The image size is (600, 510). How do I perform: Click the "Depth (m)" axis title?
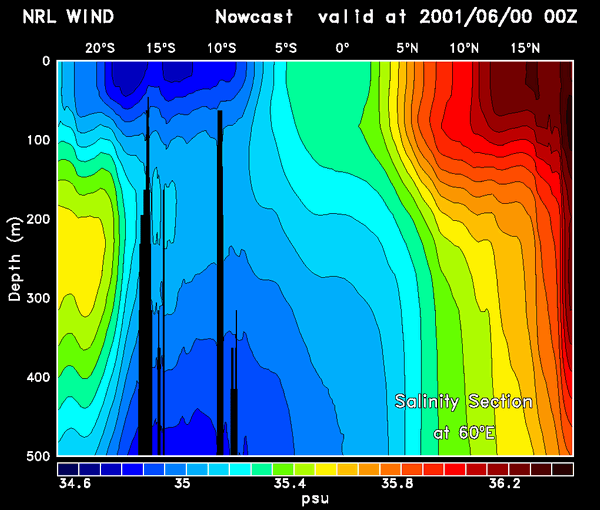[15, 259]
